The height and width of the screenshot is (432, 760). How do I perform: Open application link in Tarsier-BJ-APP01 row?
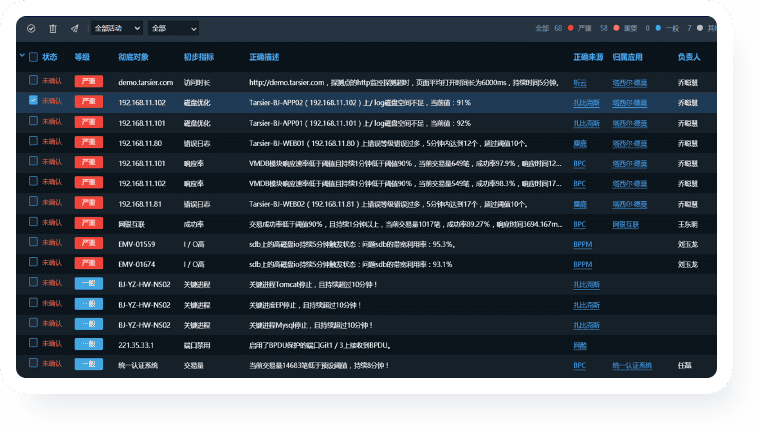coord(630,124)
